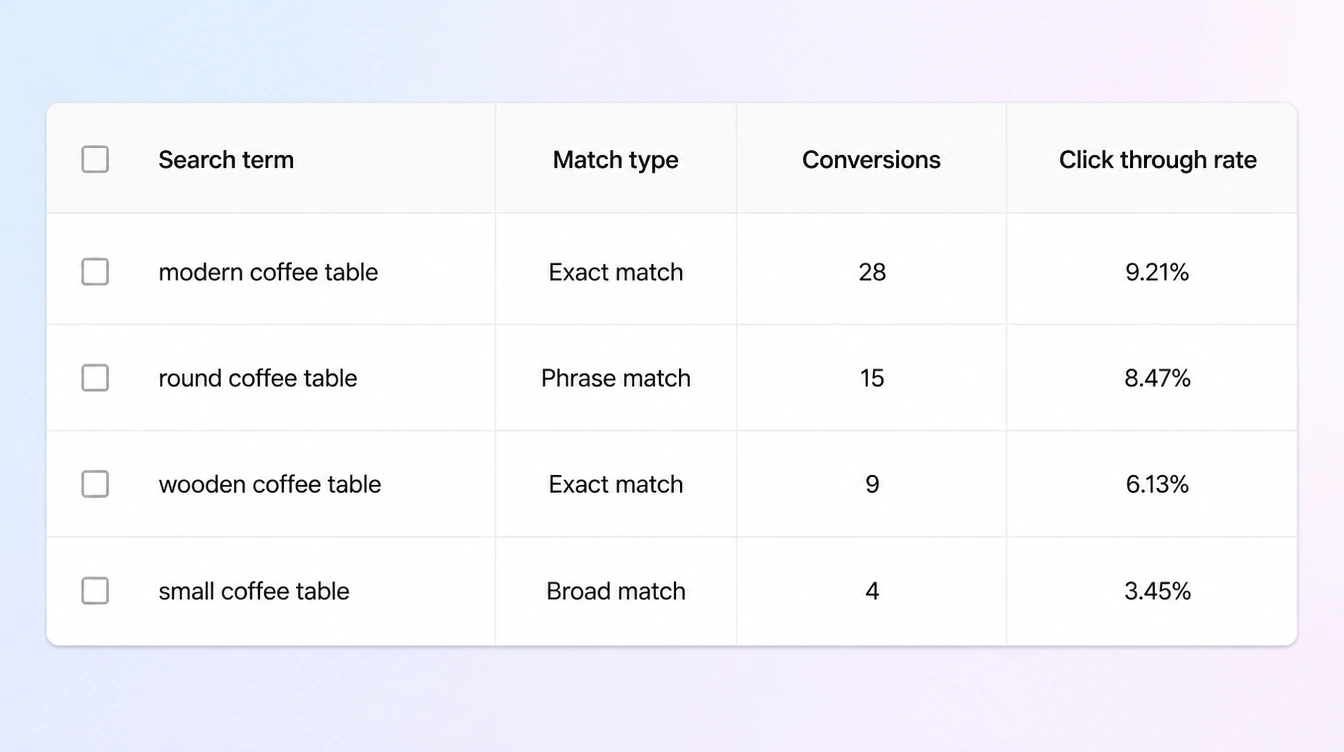Sort by the Conversions column header
The width and height of the screenshot is (1344, 752).
(x=871, y=160)
